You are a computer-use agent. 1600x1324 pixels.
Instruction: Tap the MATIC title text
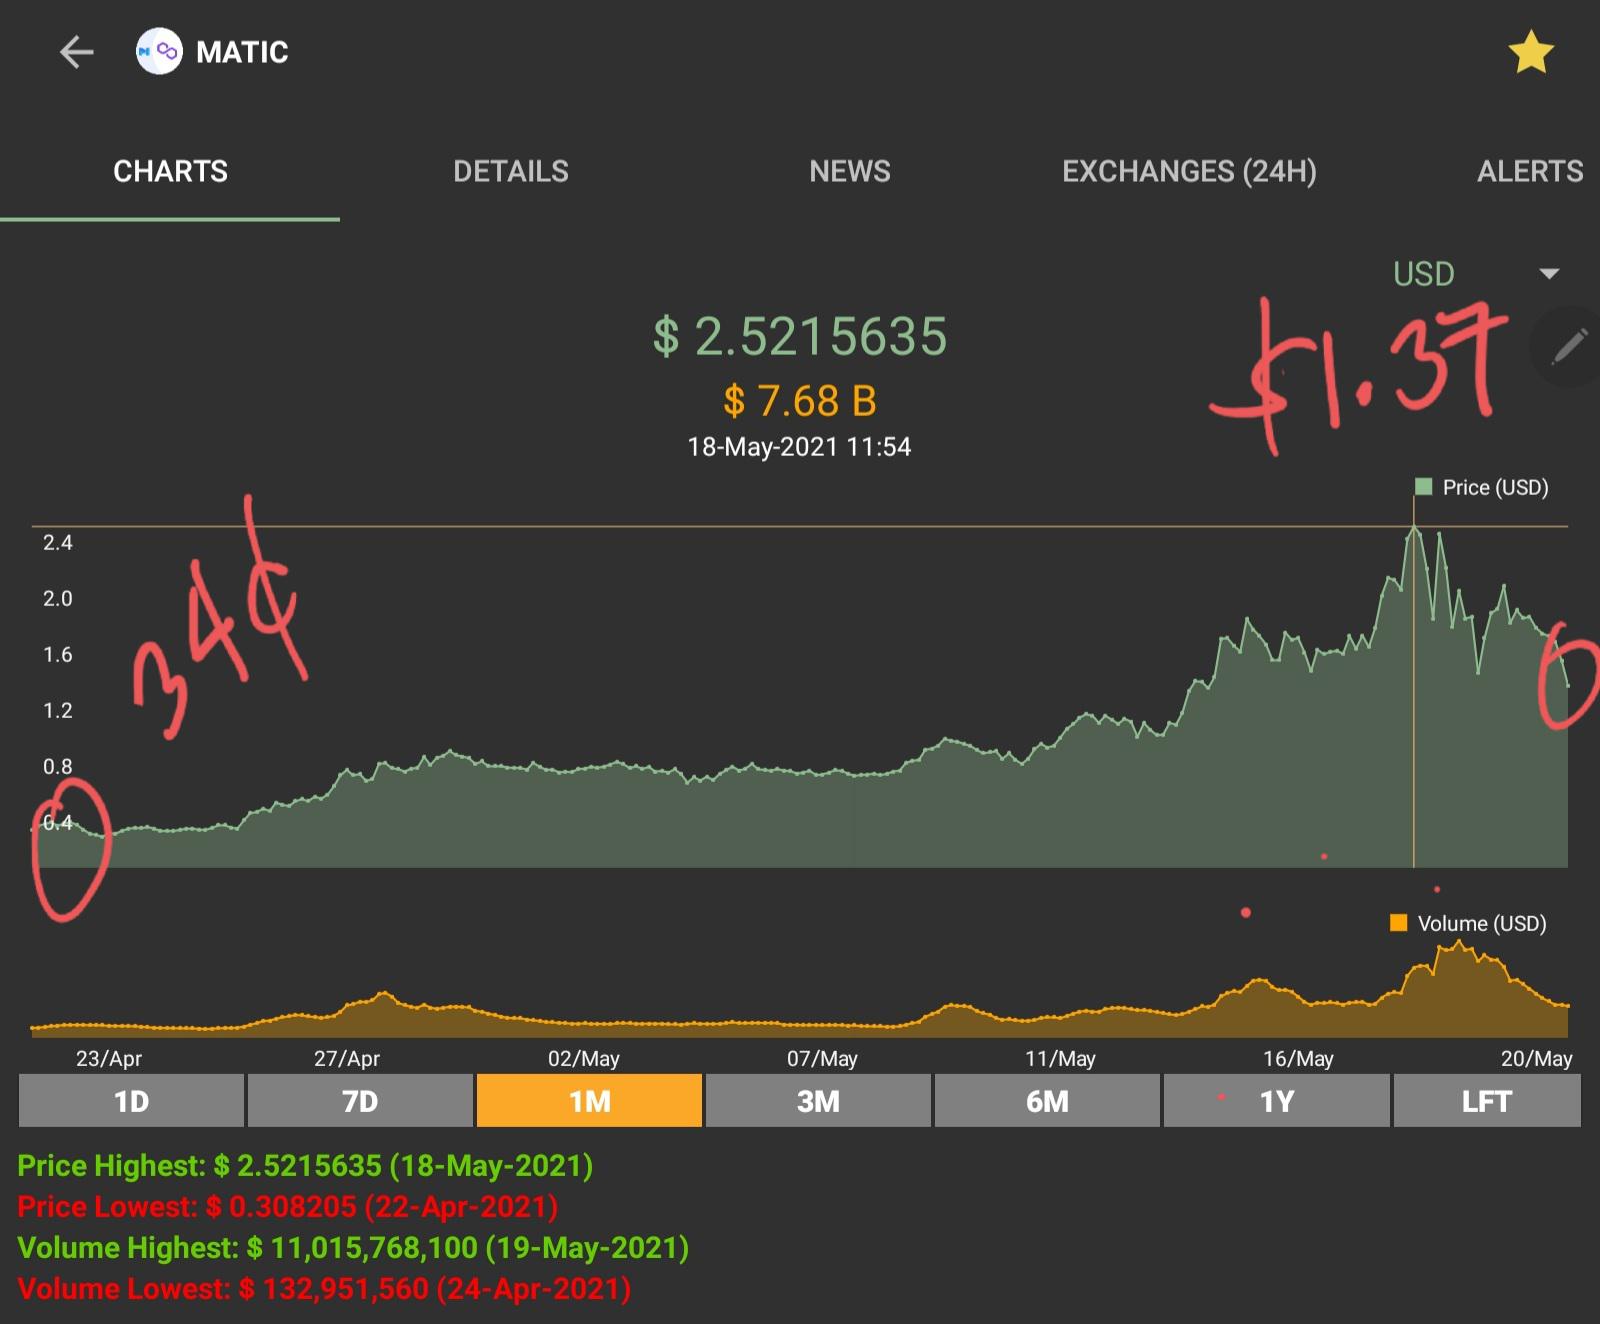[242, 52]
